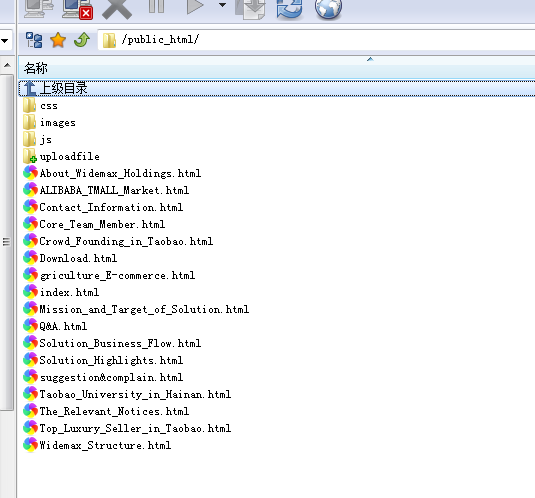Click the blue refresh arrows icon
The width and height of the screenshot is (535, 498).
pos(289,9)
